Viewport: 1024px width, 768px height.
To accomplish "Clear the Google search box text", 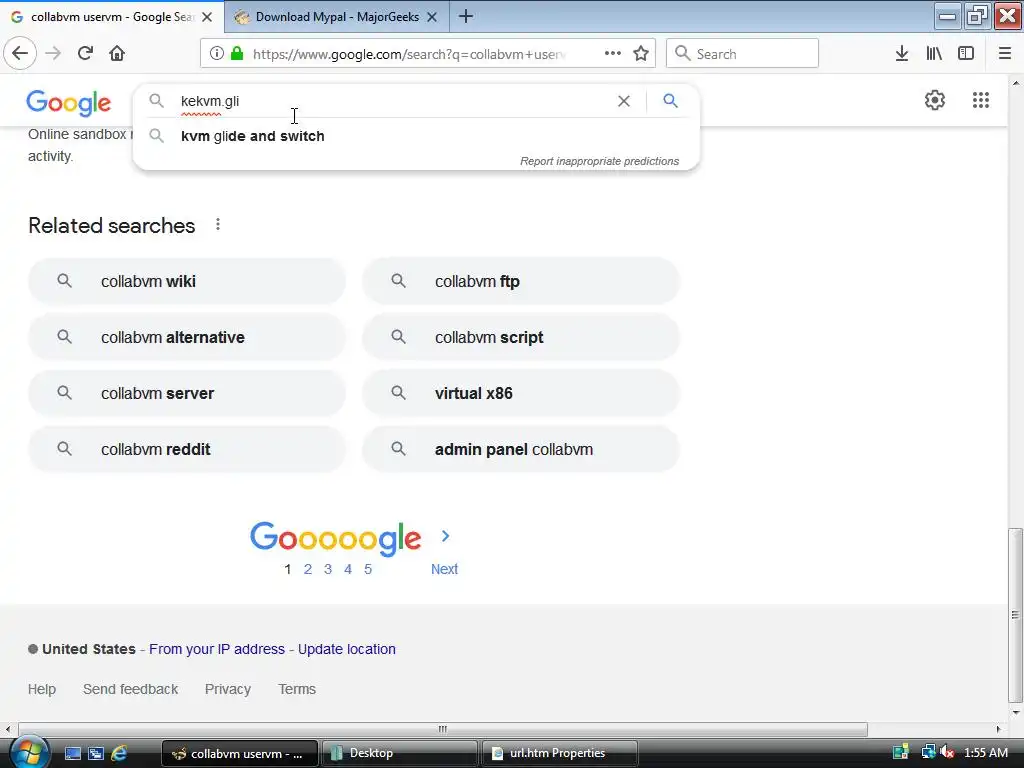I will 624,101.
